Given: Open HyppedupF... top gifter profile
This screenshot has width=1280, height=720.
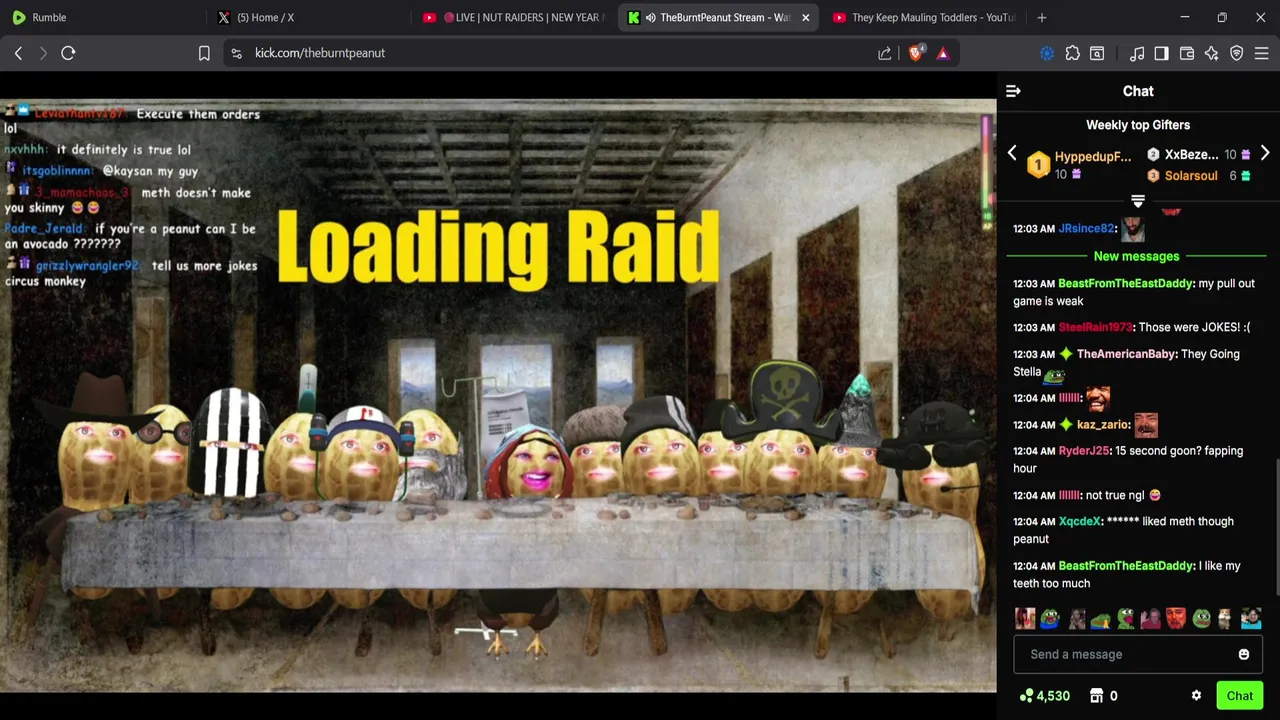Looking at the screenshot, I should click(x=1092, y=157).
